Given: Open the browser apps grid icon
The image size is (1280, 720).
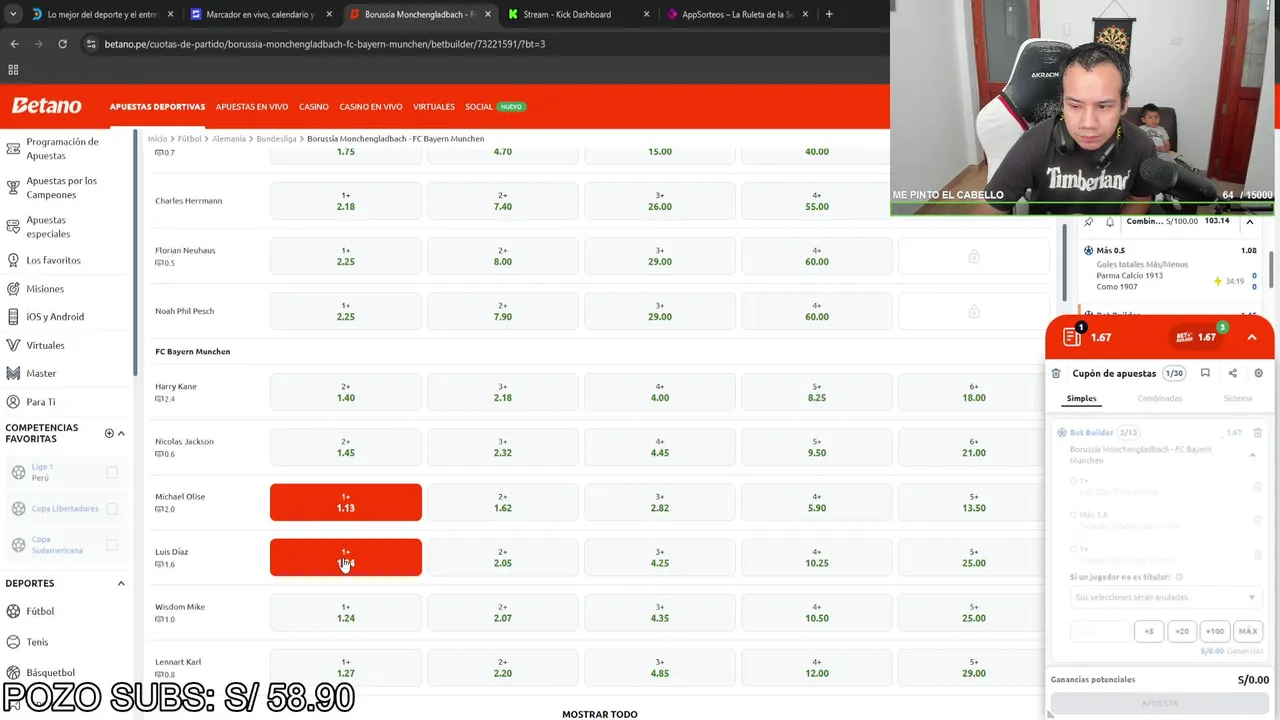Looking at the screenshot, I should [x=13, y=70].
